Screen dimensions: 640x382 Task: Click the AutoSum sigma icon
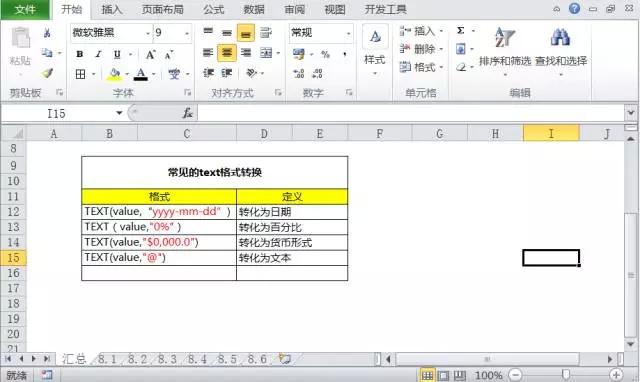(460, 31)
